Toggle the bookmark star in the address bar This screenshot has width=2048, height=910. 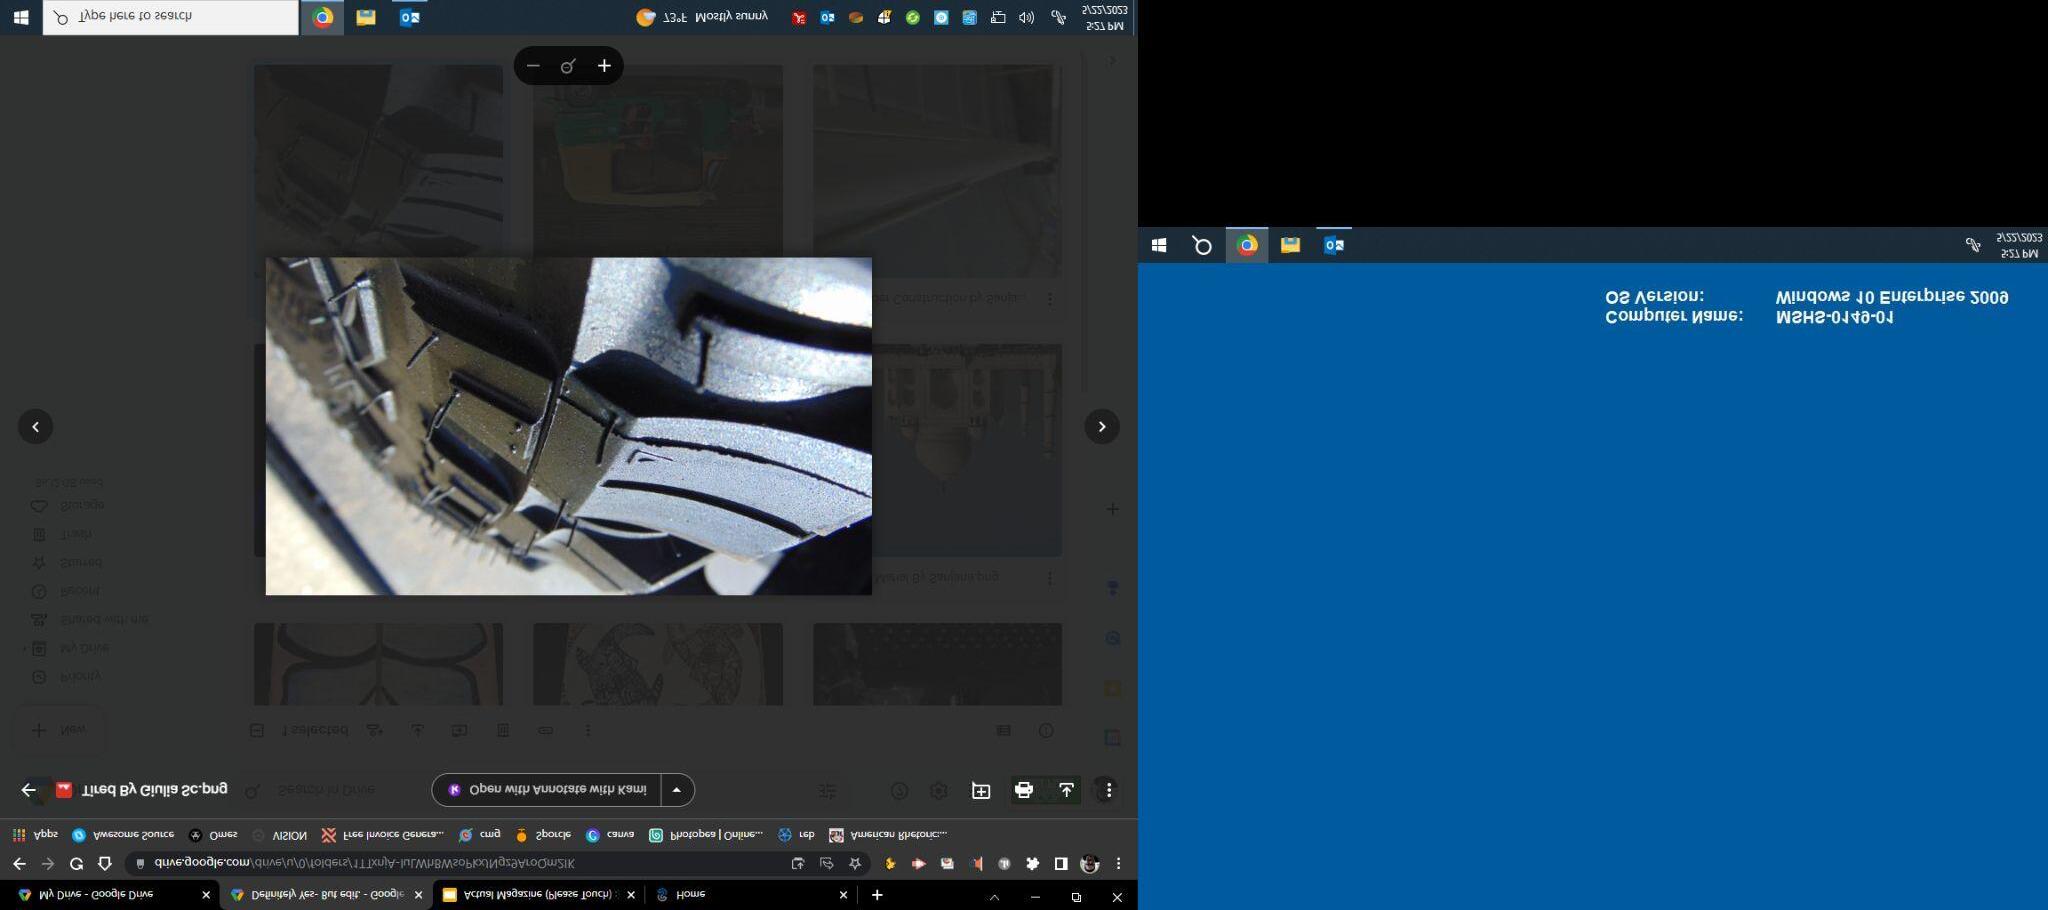pos(854,863)
